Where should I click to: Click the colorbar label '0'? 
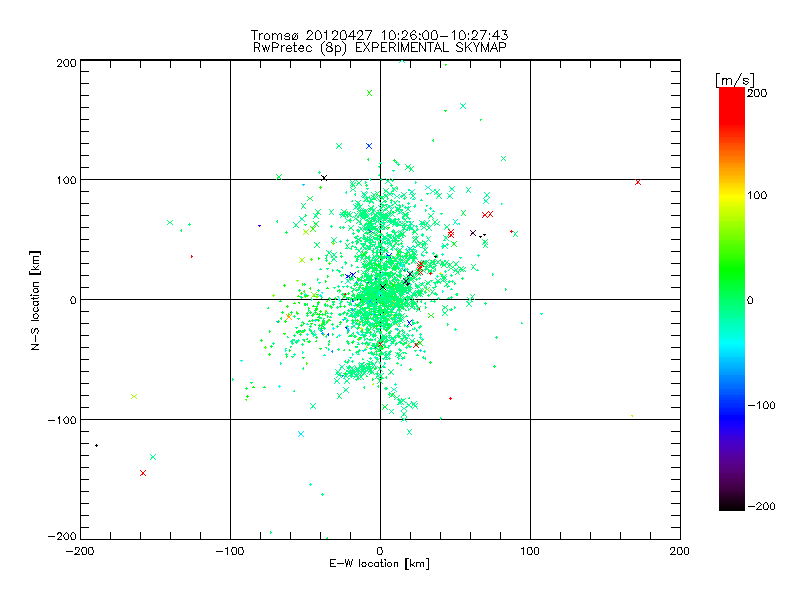[x=750, y=300]
